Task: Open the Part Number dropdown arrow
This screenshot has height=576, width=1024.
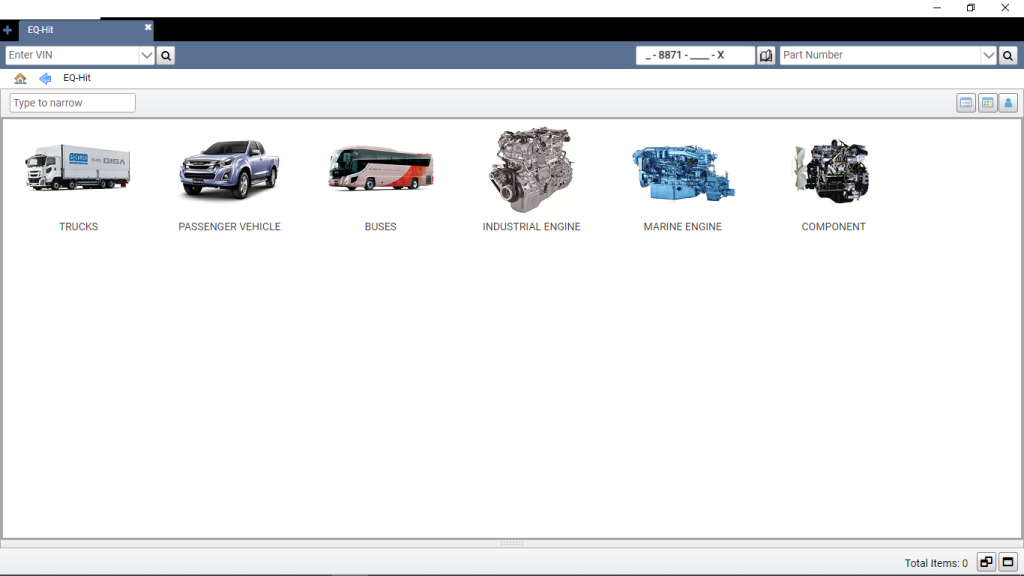Action: 989,55
